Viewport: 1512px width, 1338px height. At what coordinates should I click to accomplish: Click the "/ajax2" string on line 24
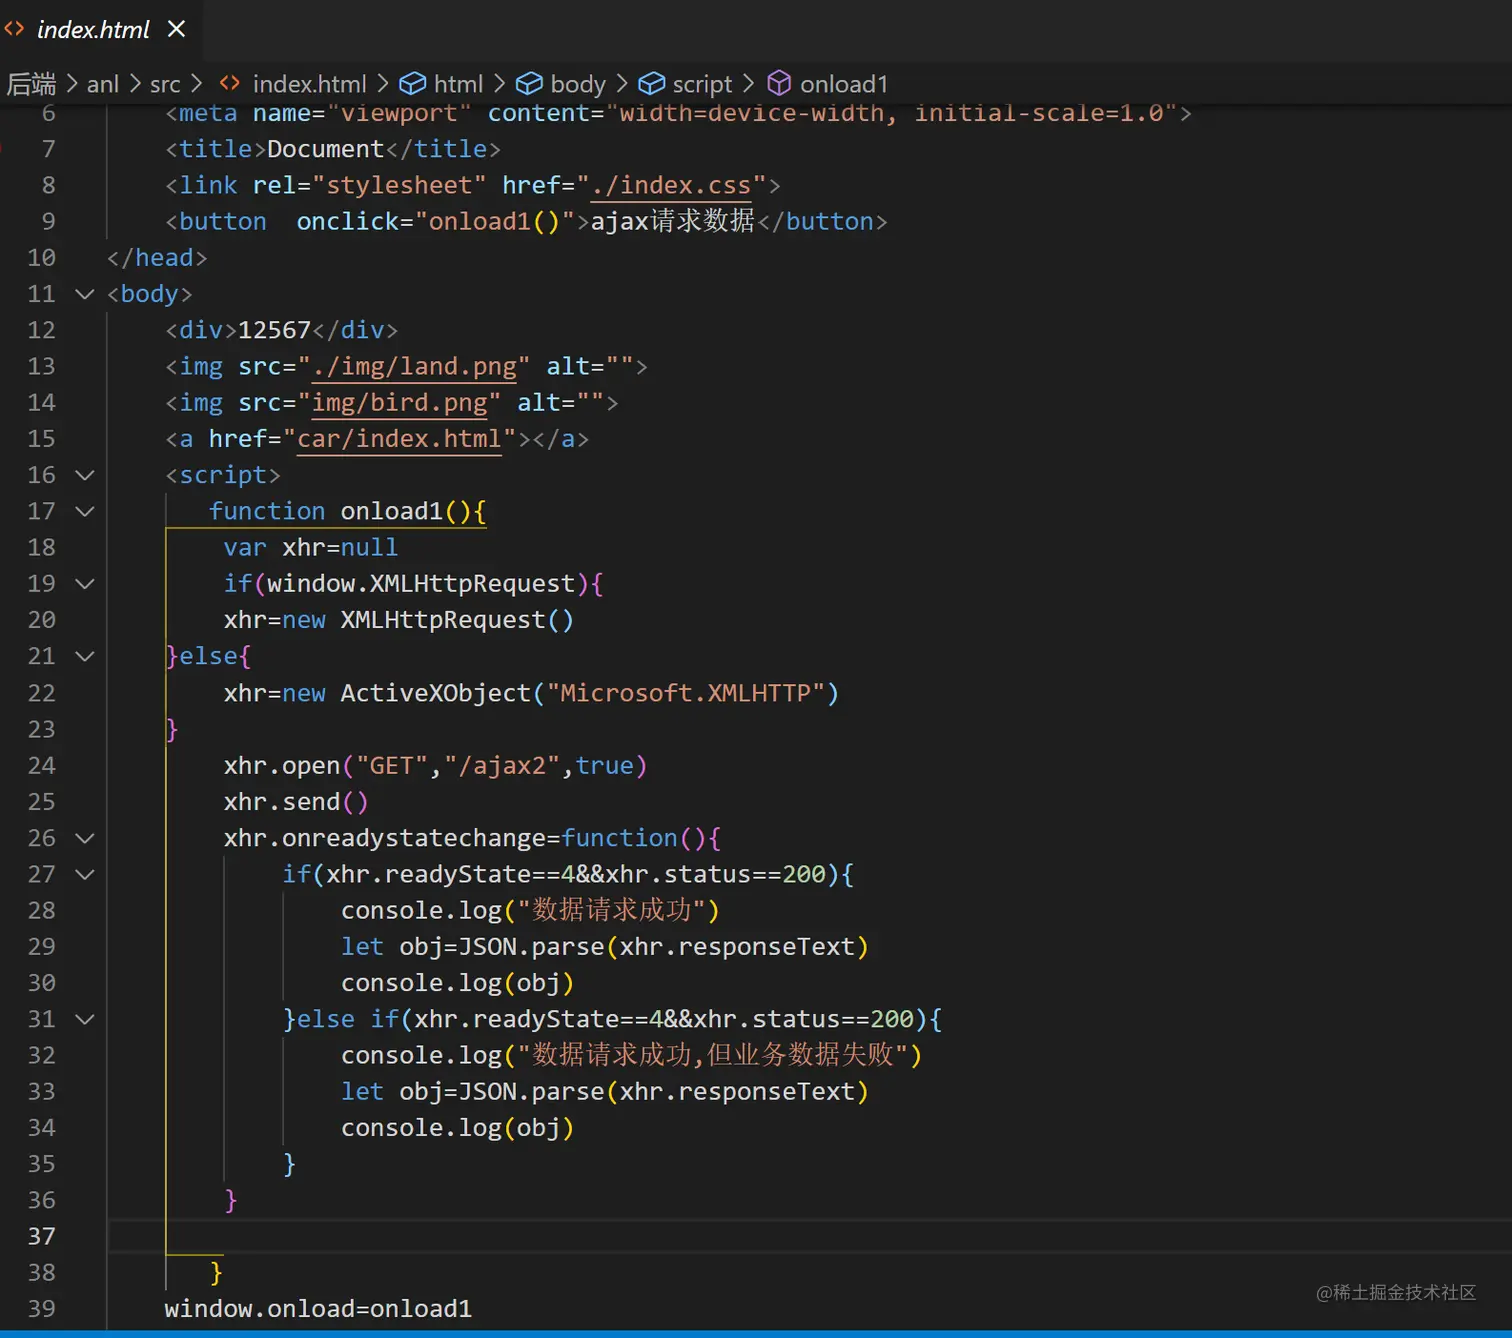tap(502, 766)
